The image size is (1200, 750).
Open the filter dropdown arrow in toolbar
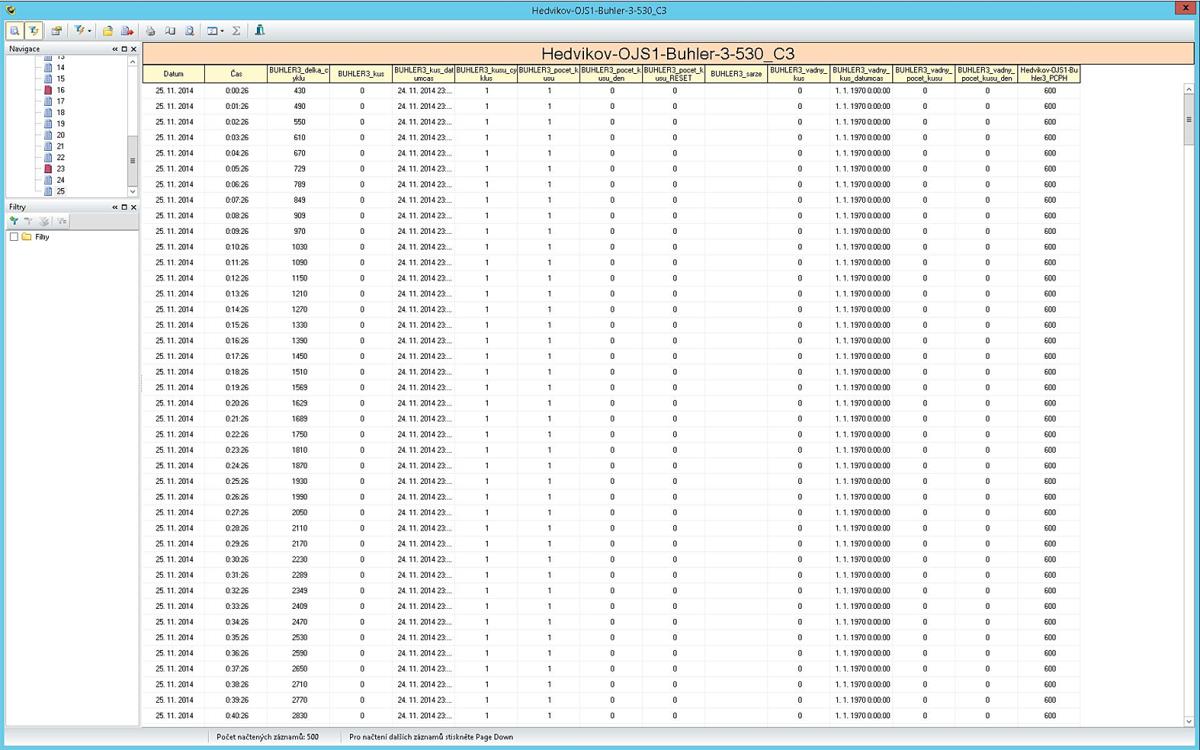point(89,31)
